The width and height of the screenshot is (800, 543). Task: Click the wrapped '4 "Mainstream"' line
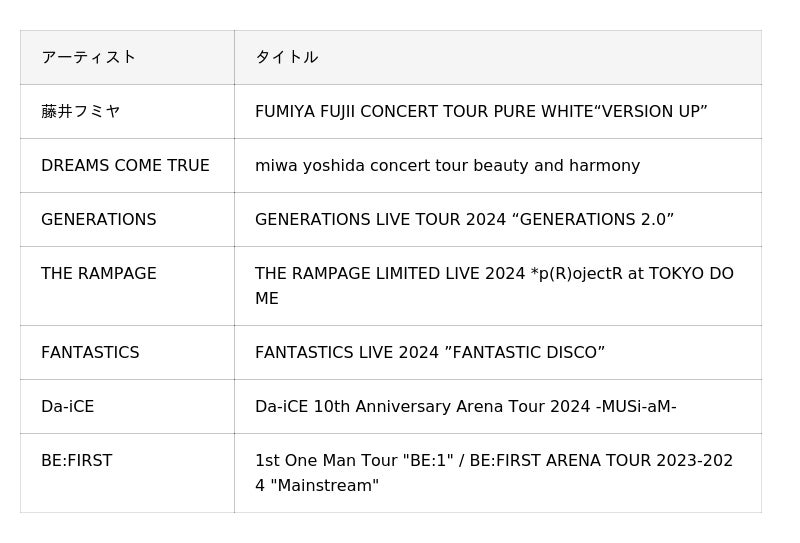point(317,485)
